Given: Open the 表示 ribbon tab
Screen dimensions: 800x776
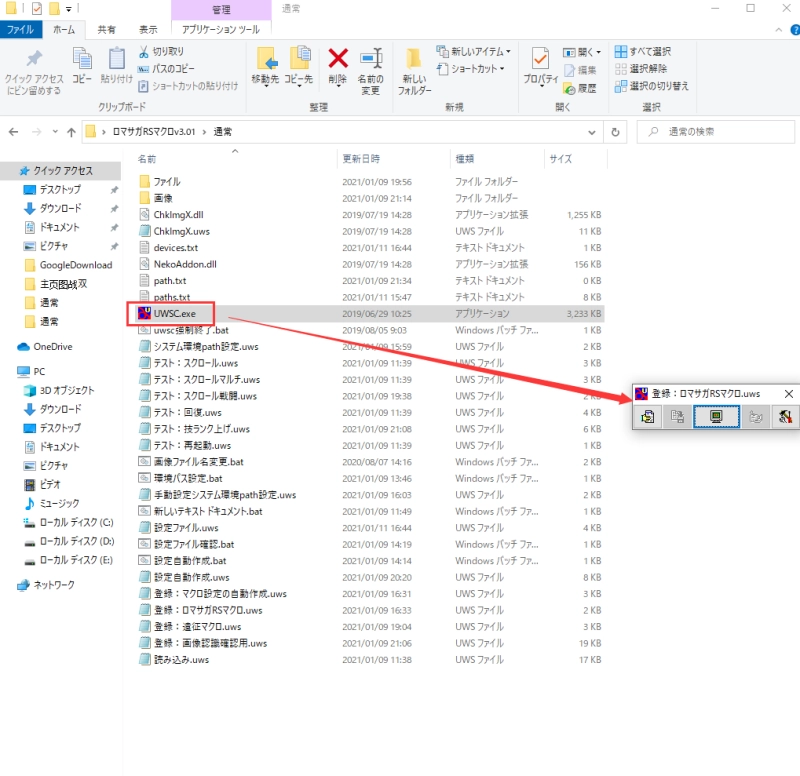Looking at the screenshot, I should (148, 30).
